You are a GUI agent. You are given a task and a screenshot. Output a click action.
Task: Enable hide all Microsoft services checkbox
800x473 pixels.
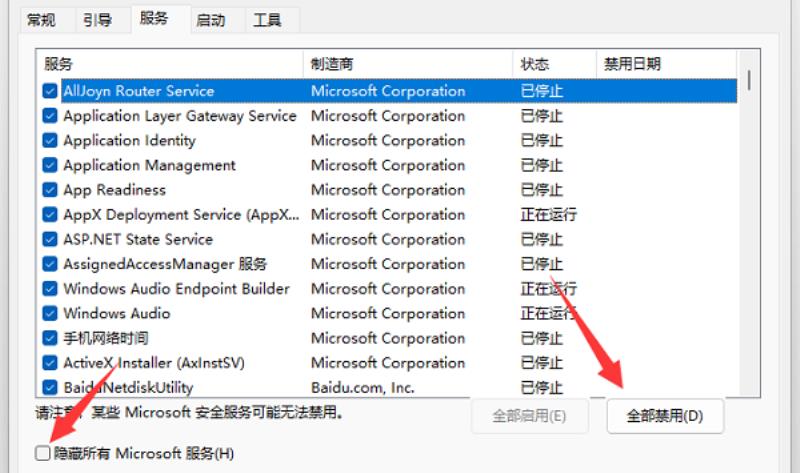[x=43, y=453]
